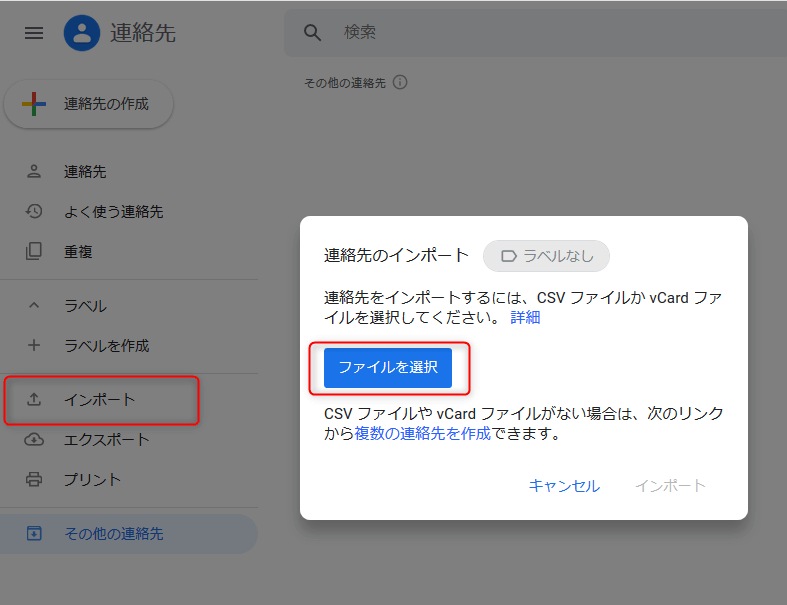This screenshot has height=605, width=787.
Task: Select その他の連絡先 in the sidebar
Action: (113, 534)
